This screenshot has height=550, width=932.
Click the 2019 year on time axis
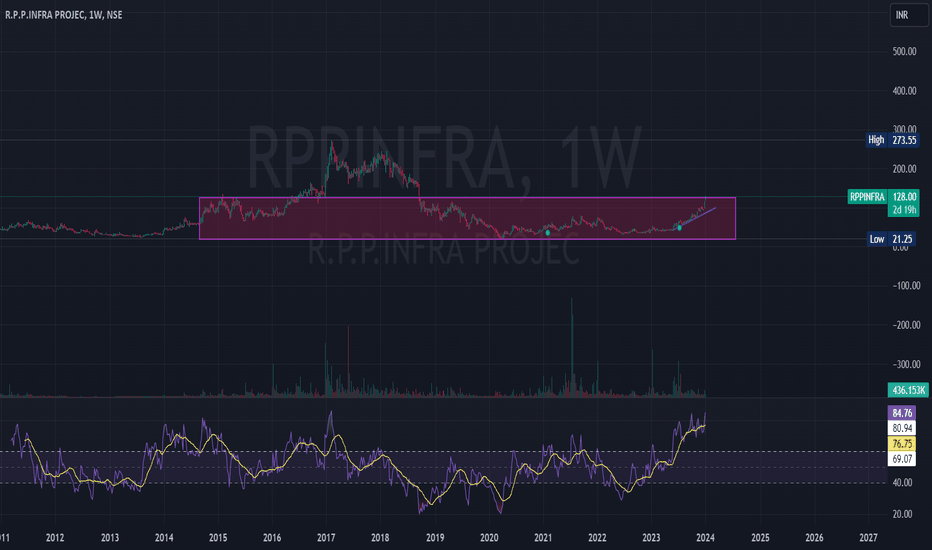435,538
